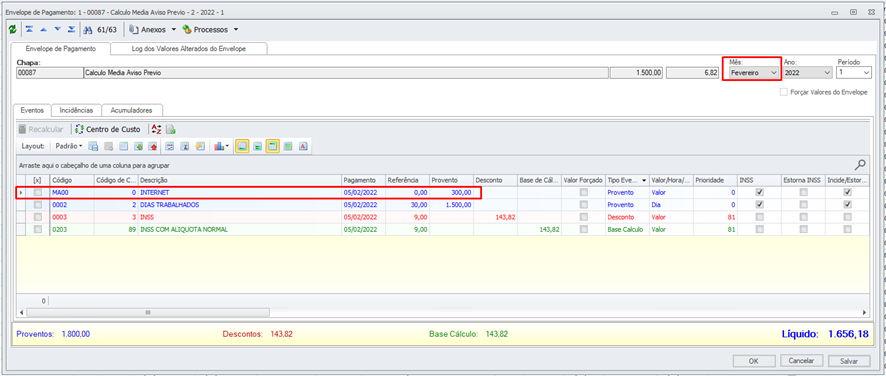Expand the Processos dropdown arrow
886x376 pixels.
[x=236, y=29]
